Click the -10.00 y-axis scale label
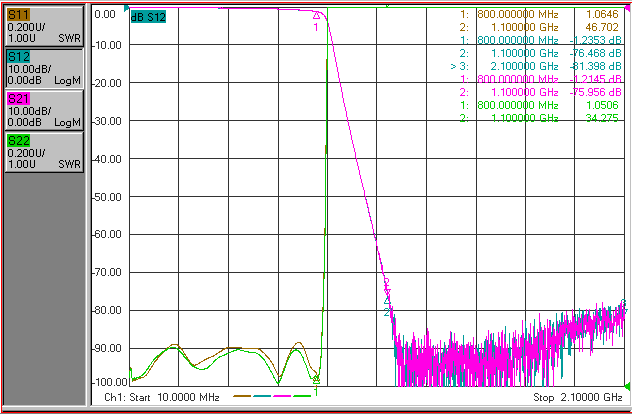 pyautogui.click(x=107, y=45)
